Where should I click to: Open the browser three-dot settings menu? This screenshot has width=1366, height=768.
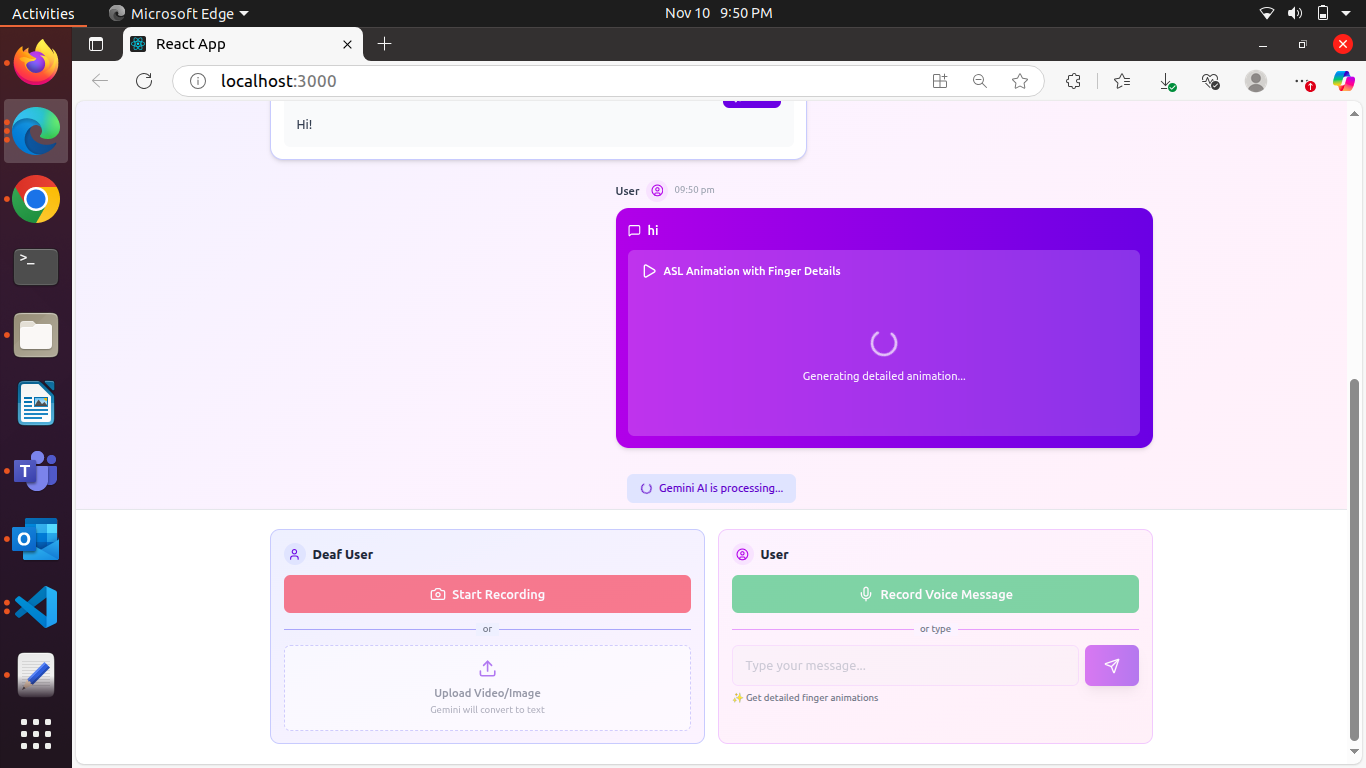(1299, 81)
